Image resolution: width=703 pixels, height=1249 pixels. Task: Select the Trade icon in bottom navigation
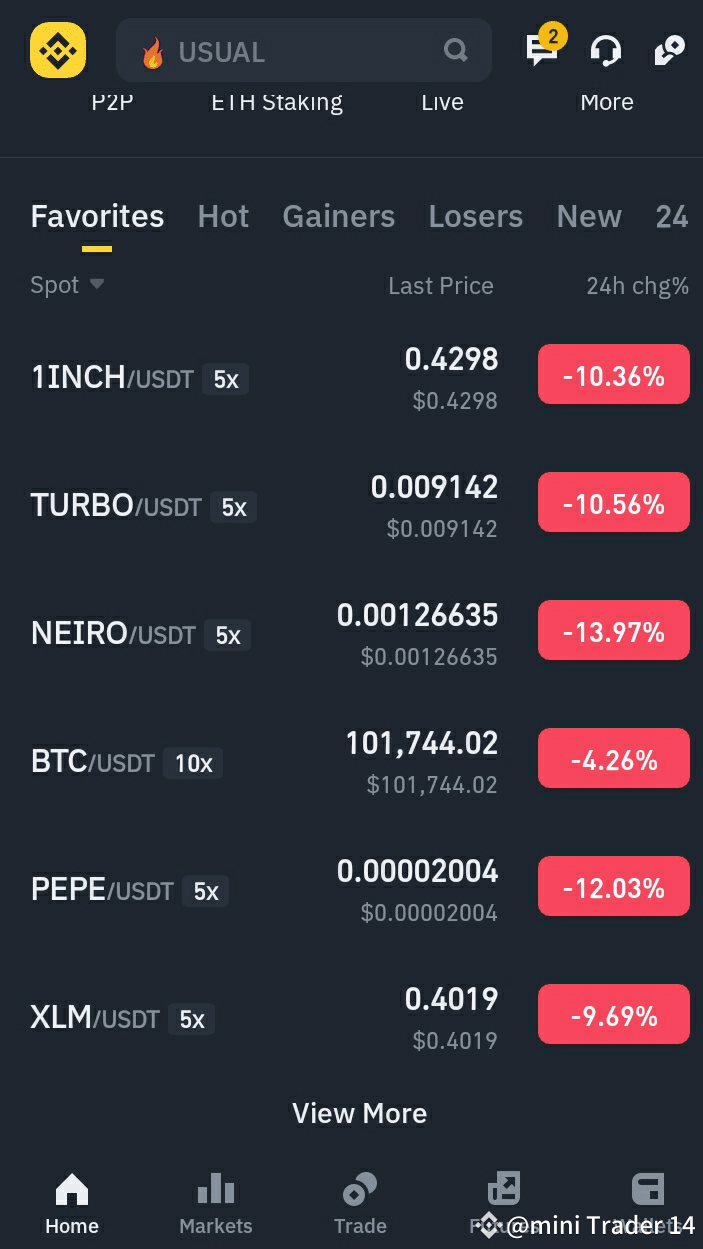(x=359, y=1200)
